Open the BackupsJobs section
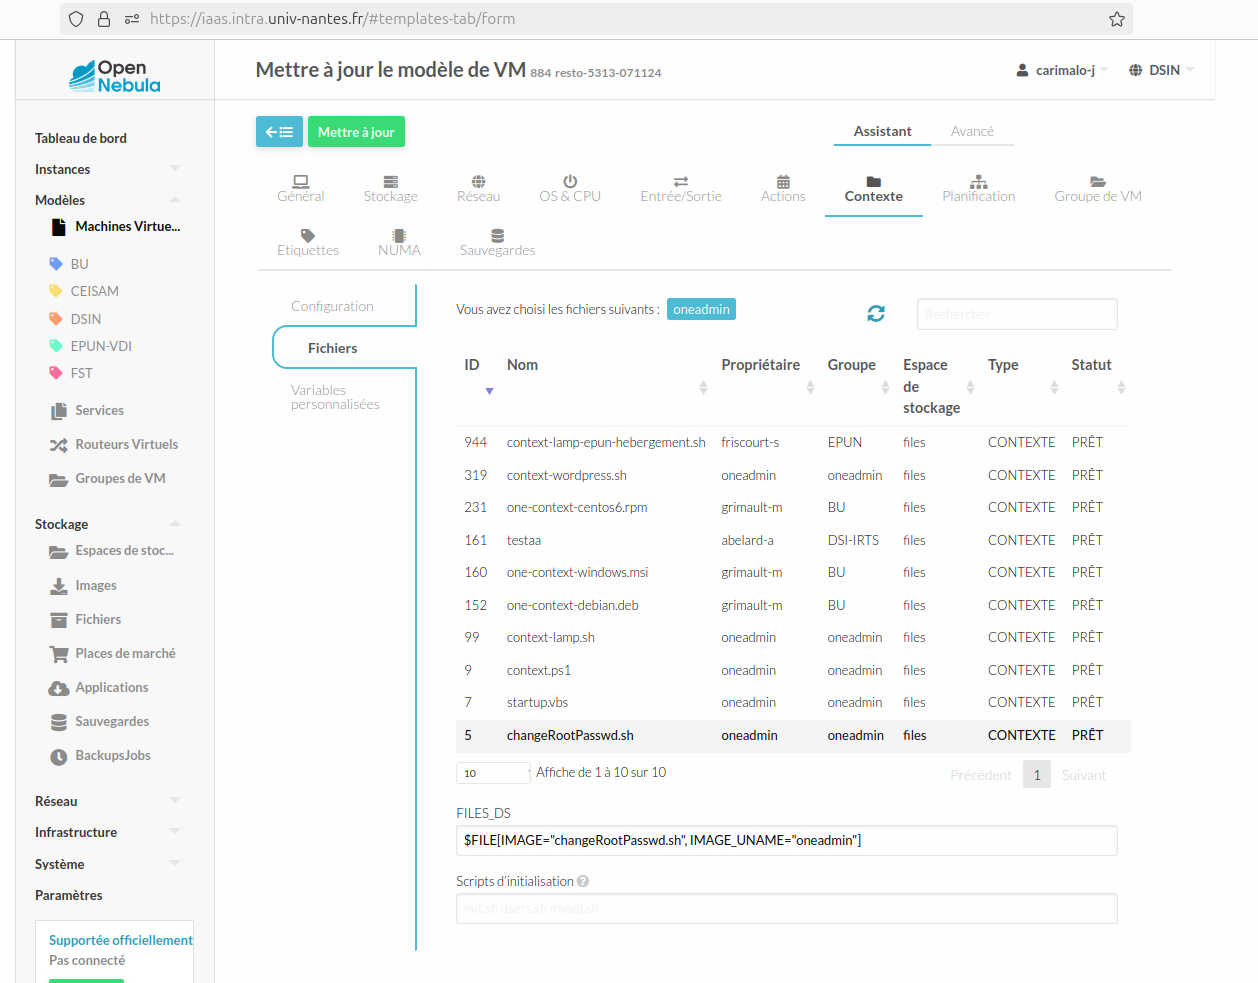Image resolution: width=1258 pixels, height=983 pixels. pos(113,755)
